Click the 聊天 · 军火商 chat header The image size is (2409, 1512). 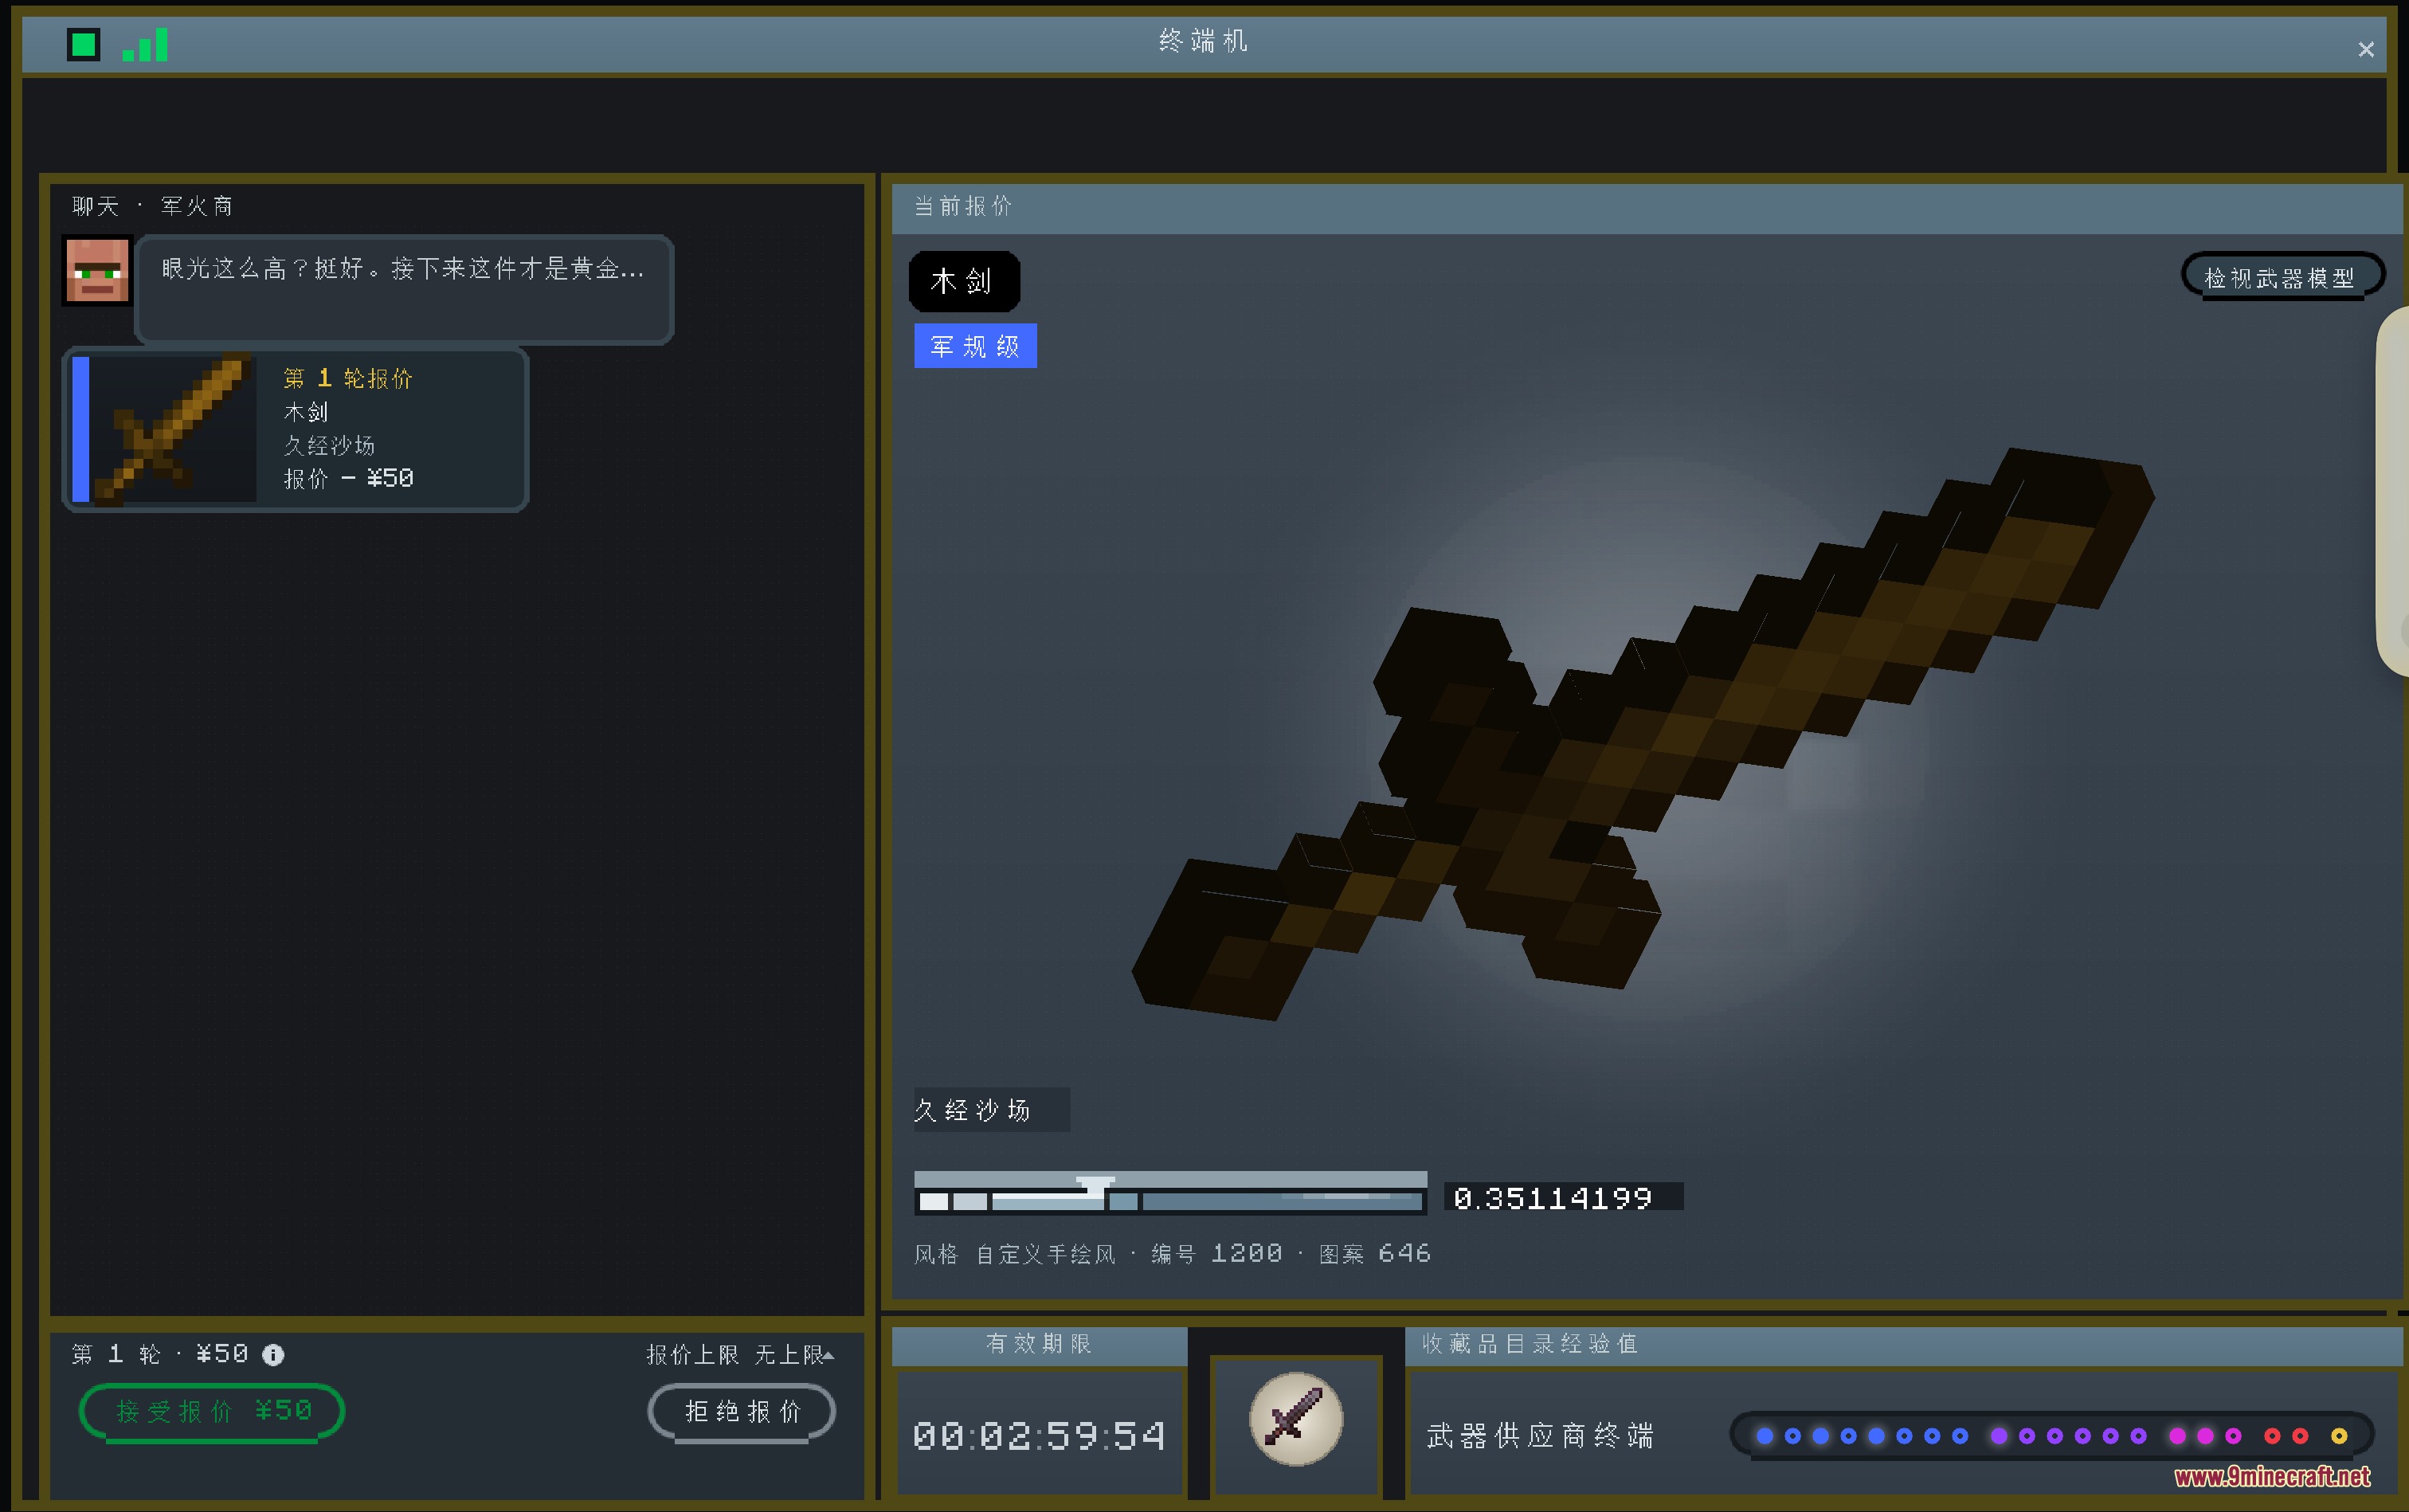pos(153,206)
